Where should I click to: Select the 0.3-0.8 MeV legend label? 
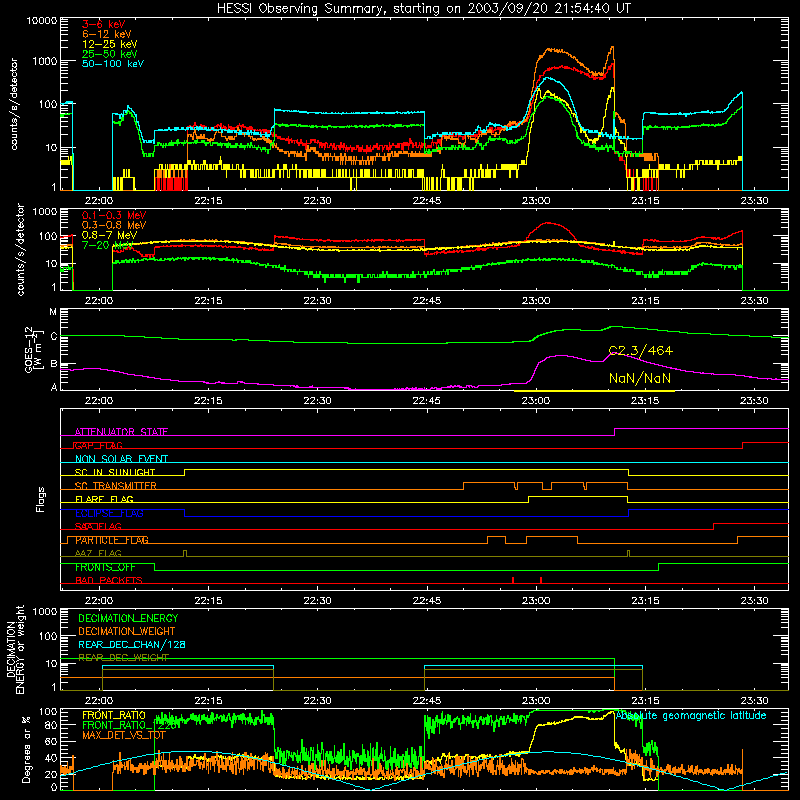(x=114, y=225)
